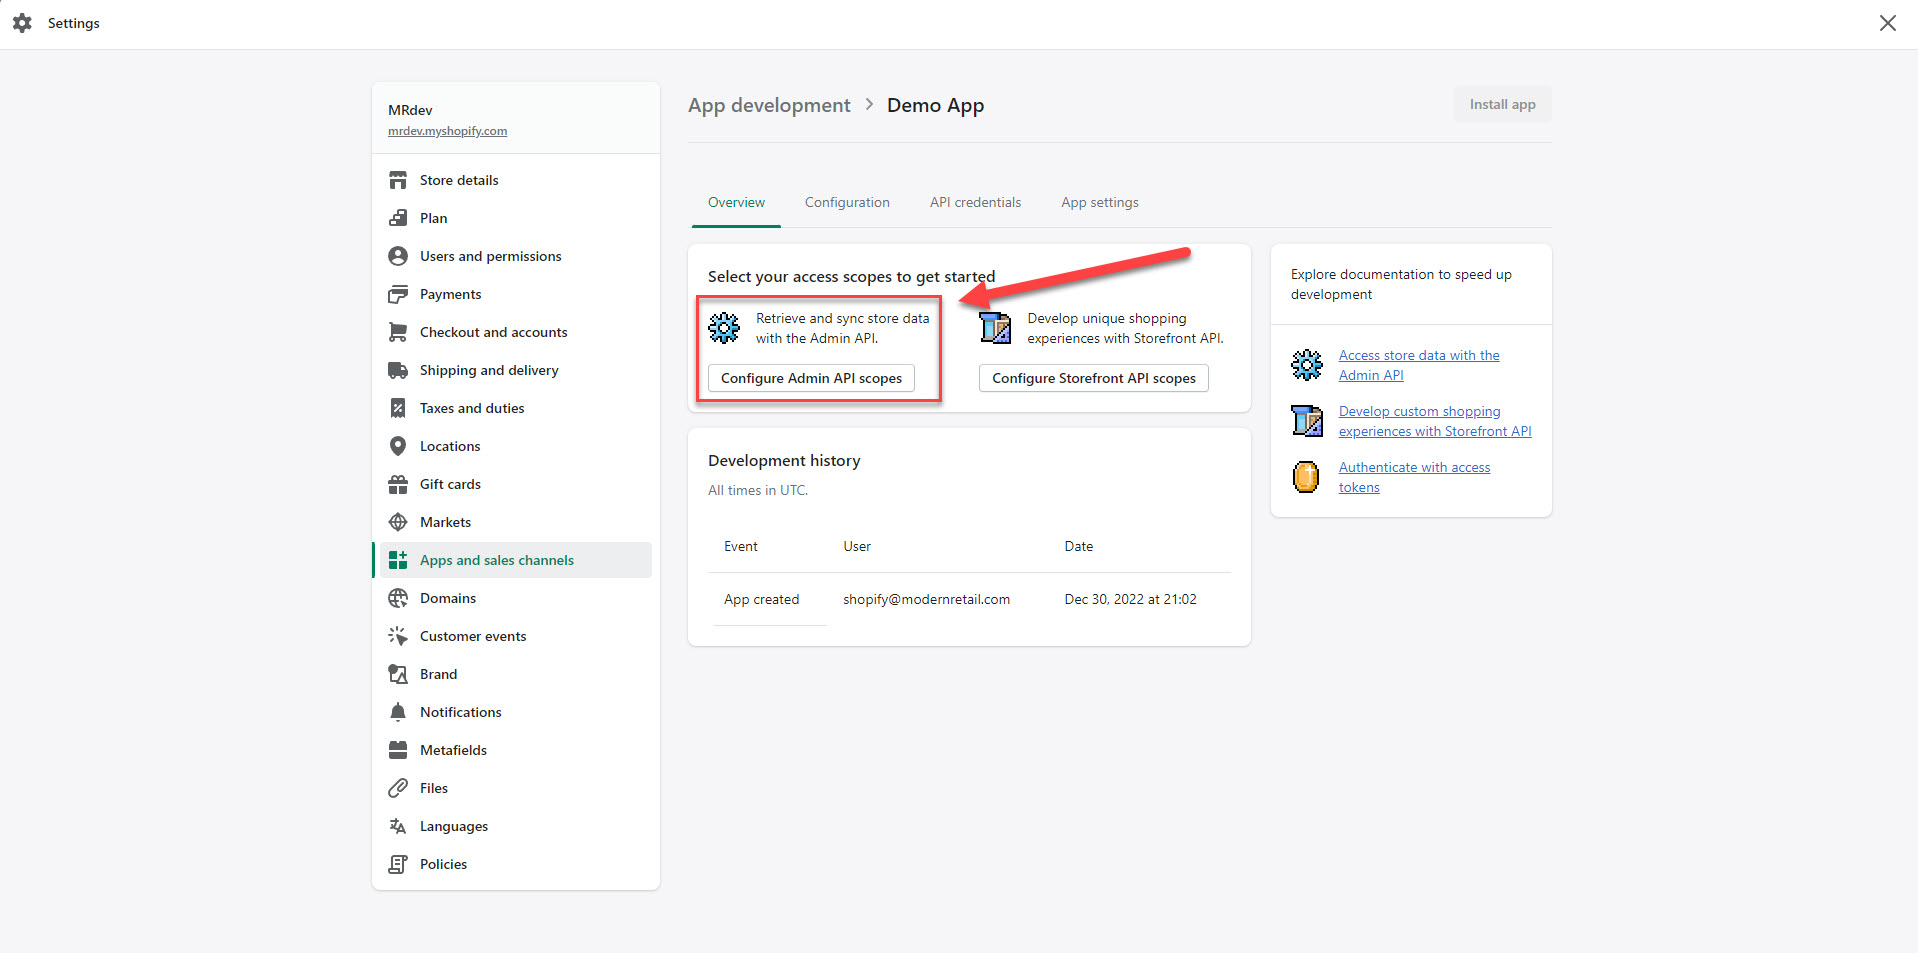The height and width of the screenshot is (953, 1918).
Task: Select Users and permissions menu item
Action: tap(516, 256)
